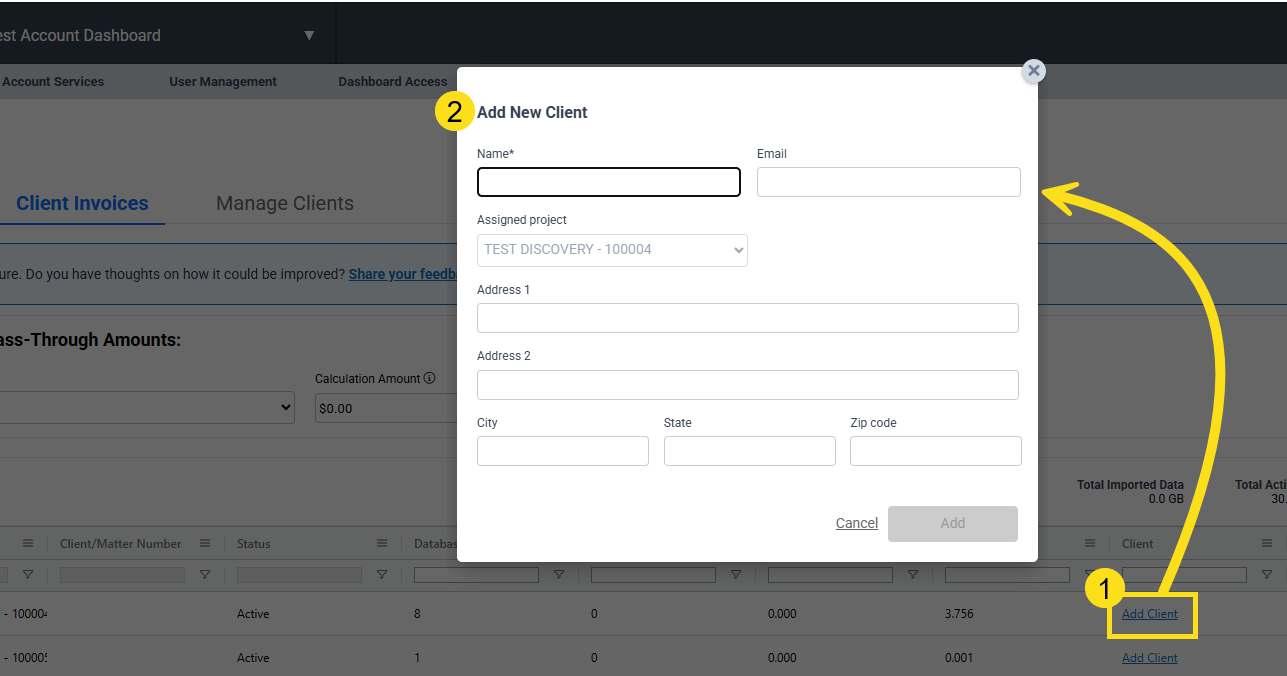Select Active status in first row
The image size is (1287, 676).
coord(253,614)
